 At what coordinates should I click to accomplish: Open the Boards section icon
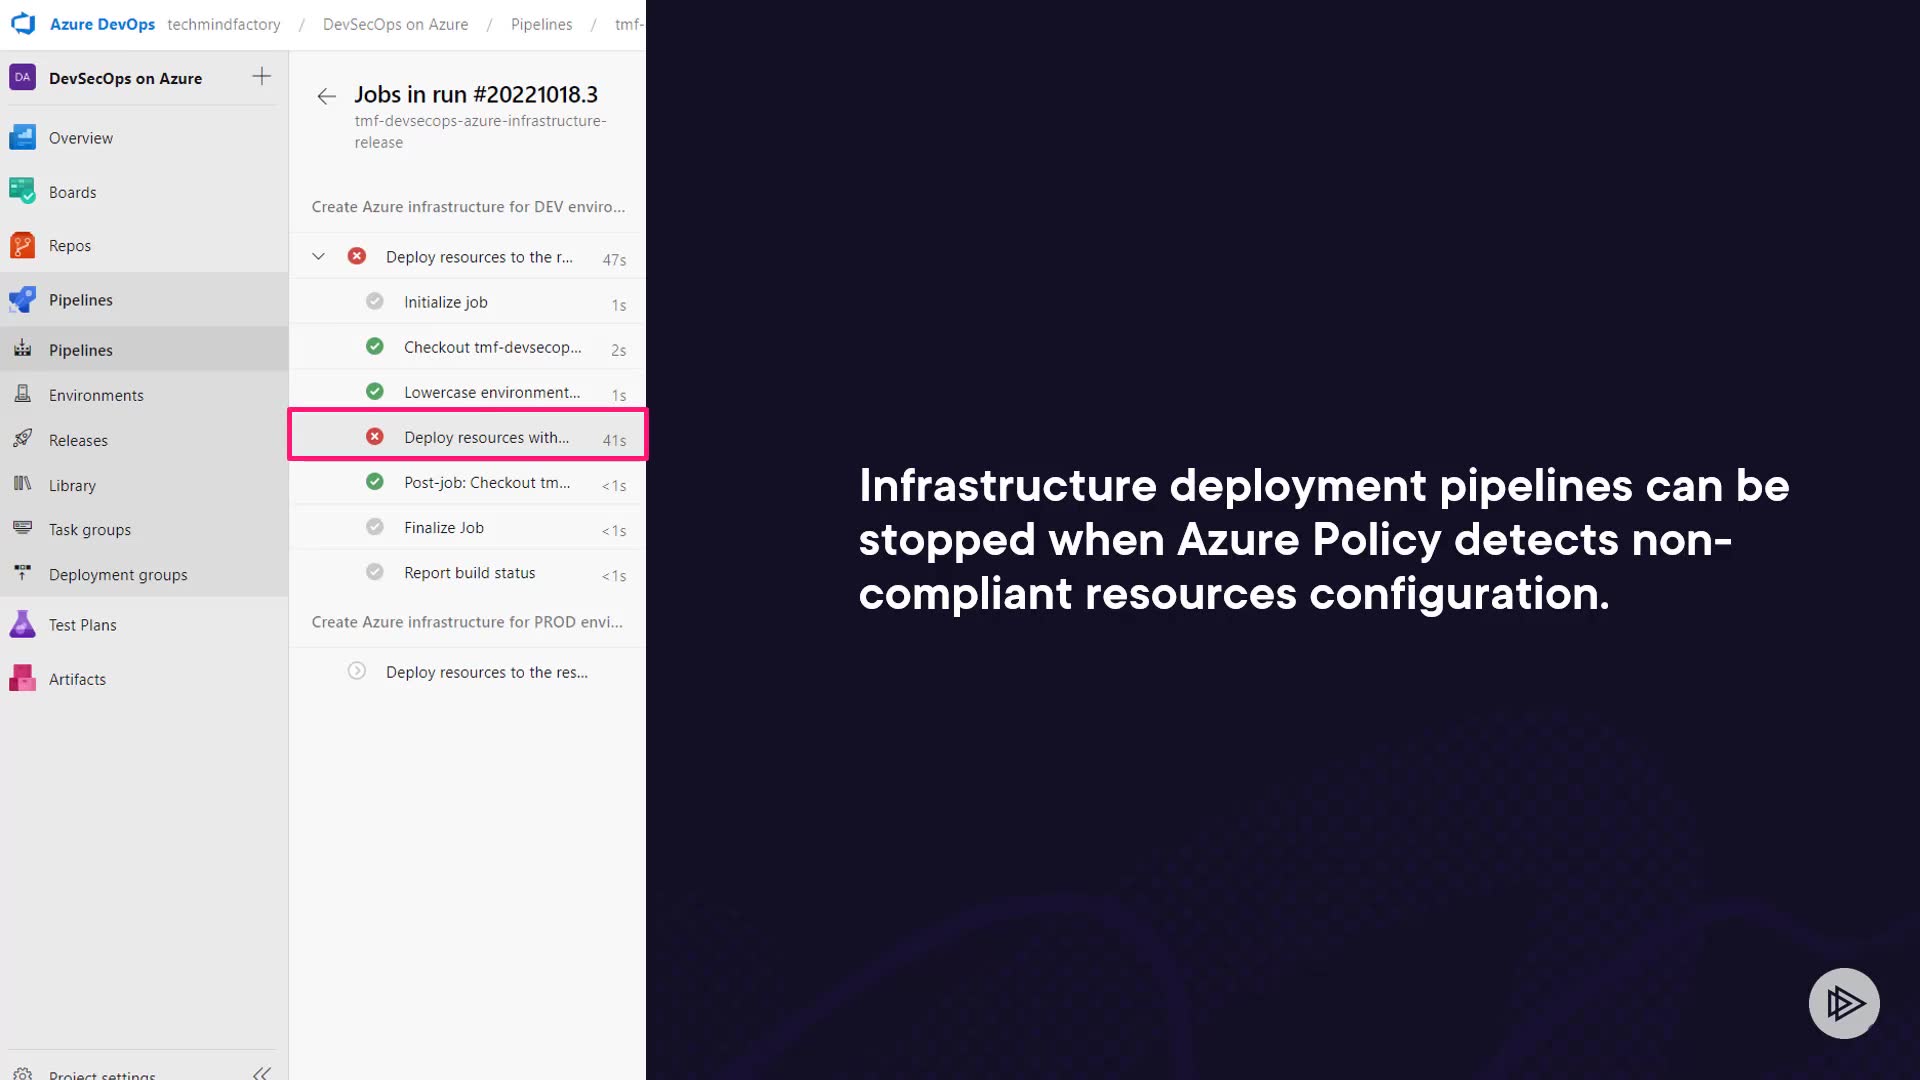click(x=22, y=191)
